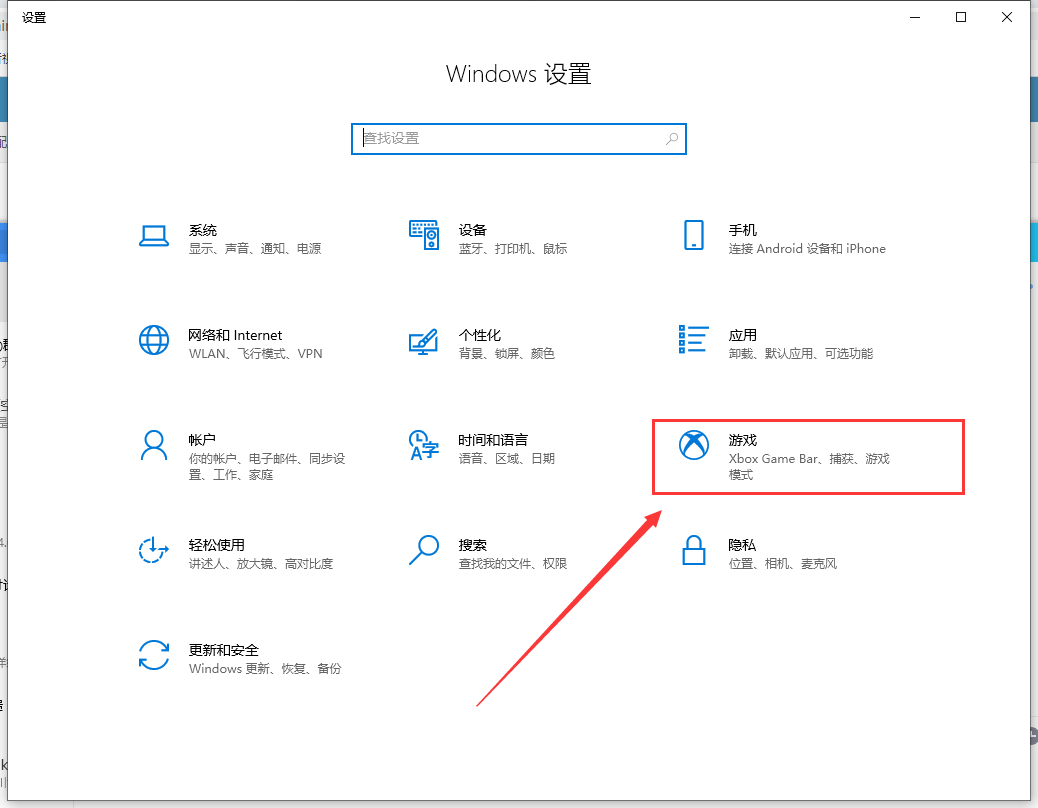The height and width of the screenshot is (808, 1038).
Task: Select the 网络和 Internet globe icon
Action: point(154,341)
